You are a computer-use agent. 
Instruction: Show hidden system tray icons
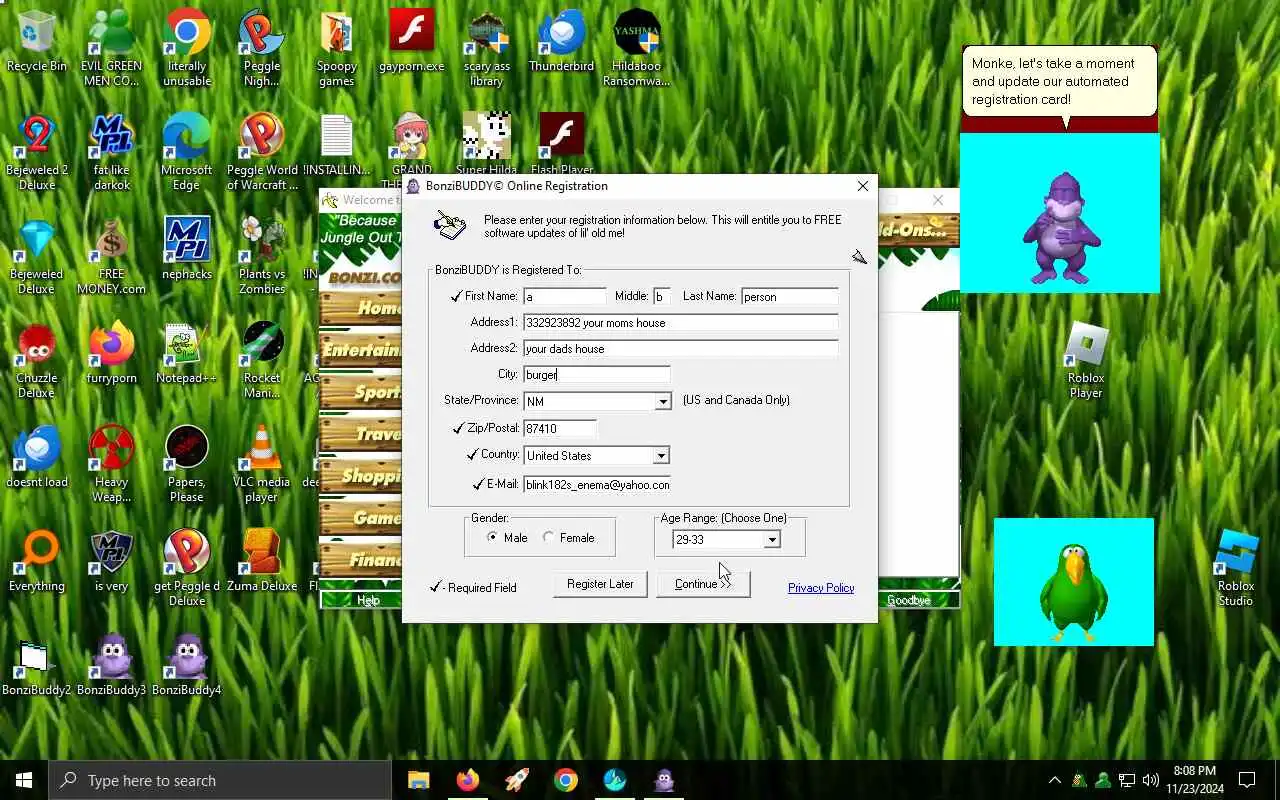1054,780
